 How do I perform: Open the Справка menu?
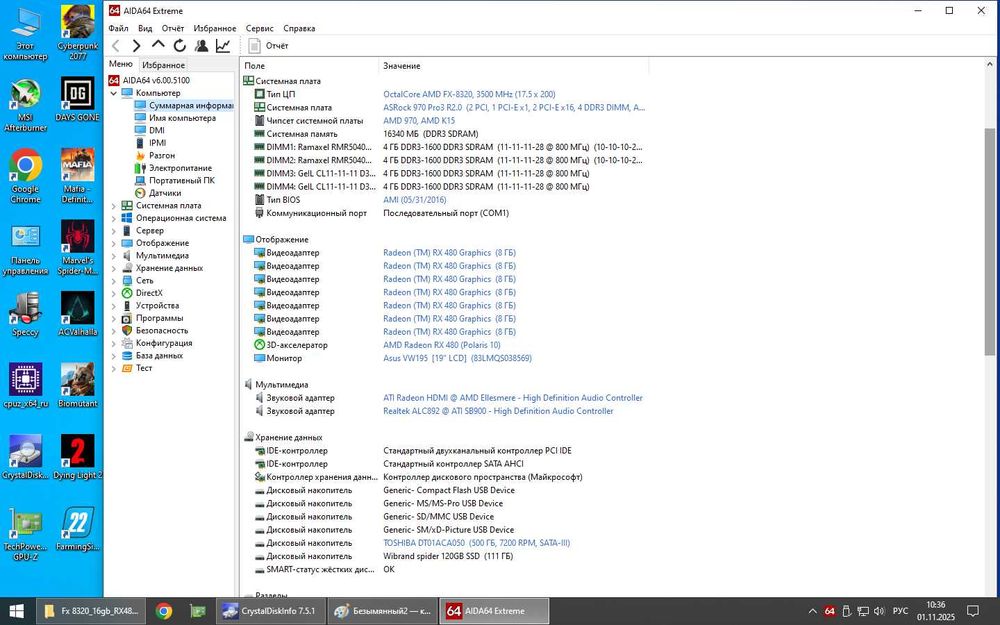(299, 28)
